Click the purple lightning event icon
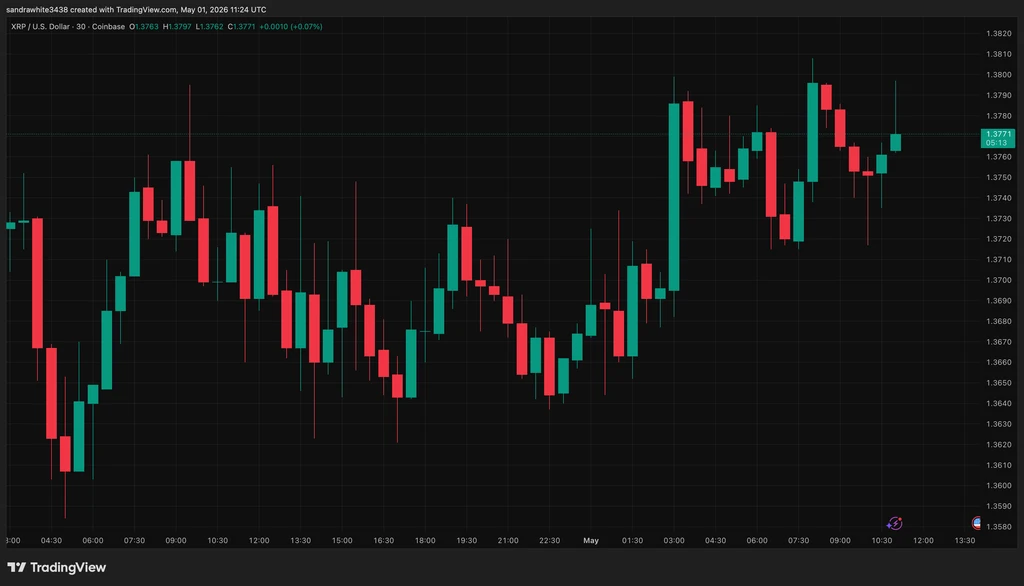Image resolution: width=1024 pixels, height=586 pixels. 894,523
